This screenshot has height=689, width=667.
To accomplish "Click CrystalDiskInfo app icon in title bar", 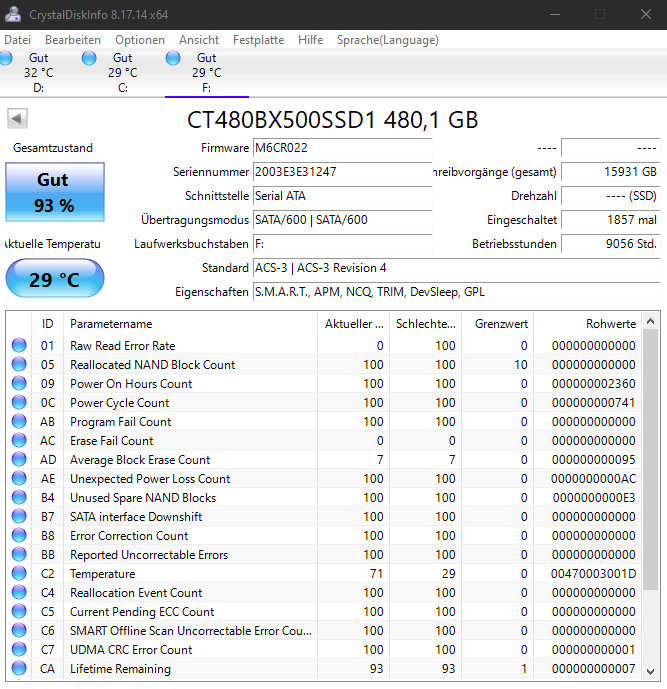I will [13, 15].
